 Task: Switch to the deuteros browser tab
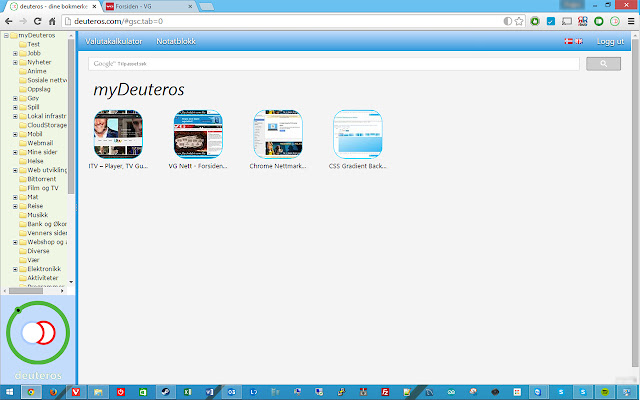(x=51, y=7)
